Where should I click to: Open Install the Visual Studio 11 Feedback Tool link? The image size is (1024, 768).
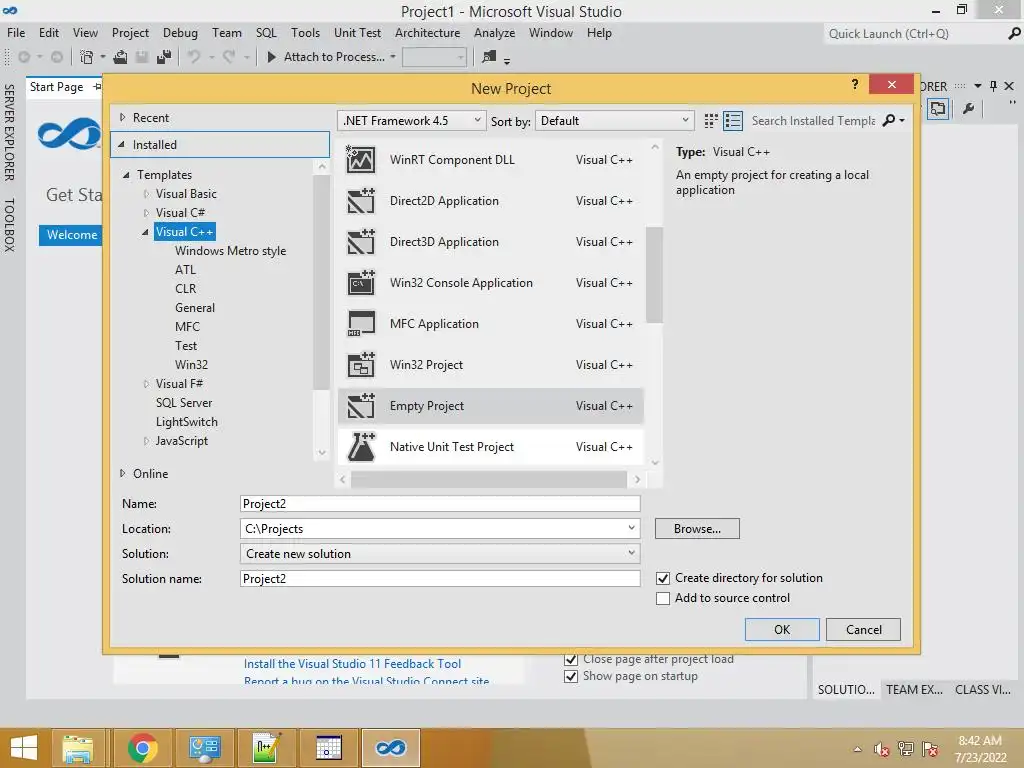pyautogui.click(x=353, y=664)
